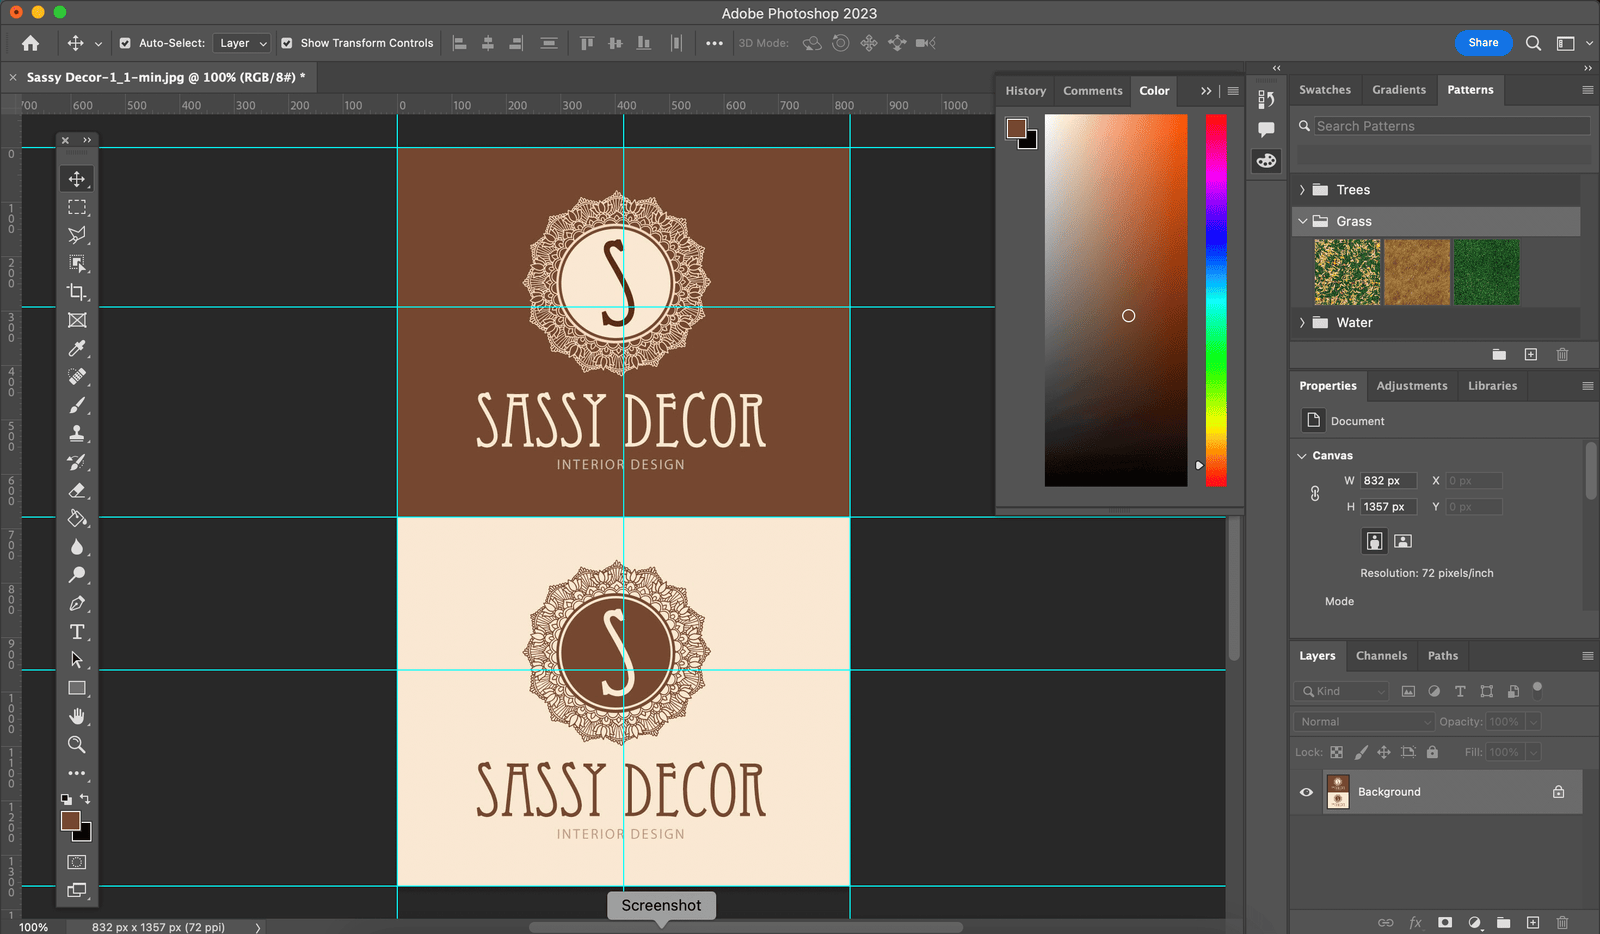The image size is (1600, 934).
Task: Click the Search Patterns field
Action: click(x=1450, y=126)
